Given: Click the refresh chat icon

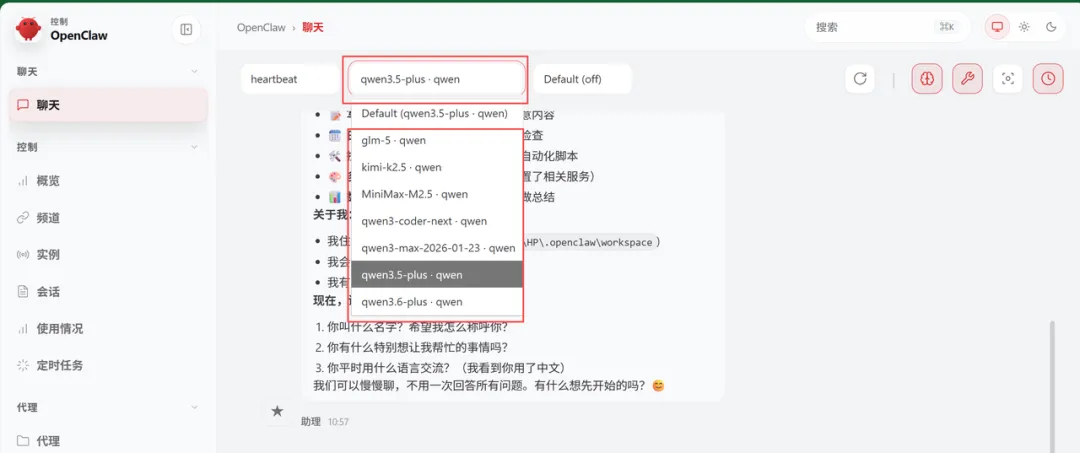Looking at the screenshot, I should pyautogui.click(x=860, y=79).
